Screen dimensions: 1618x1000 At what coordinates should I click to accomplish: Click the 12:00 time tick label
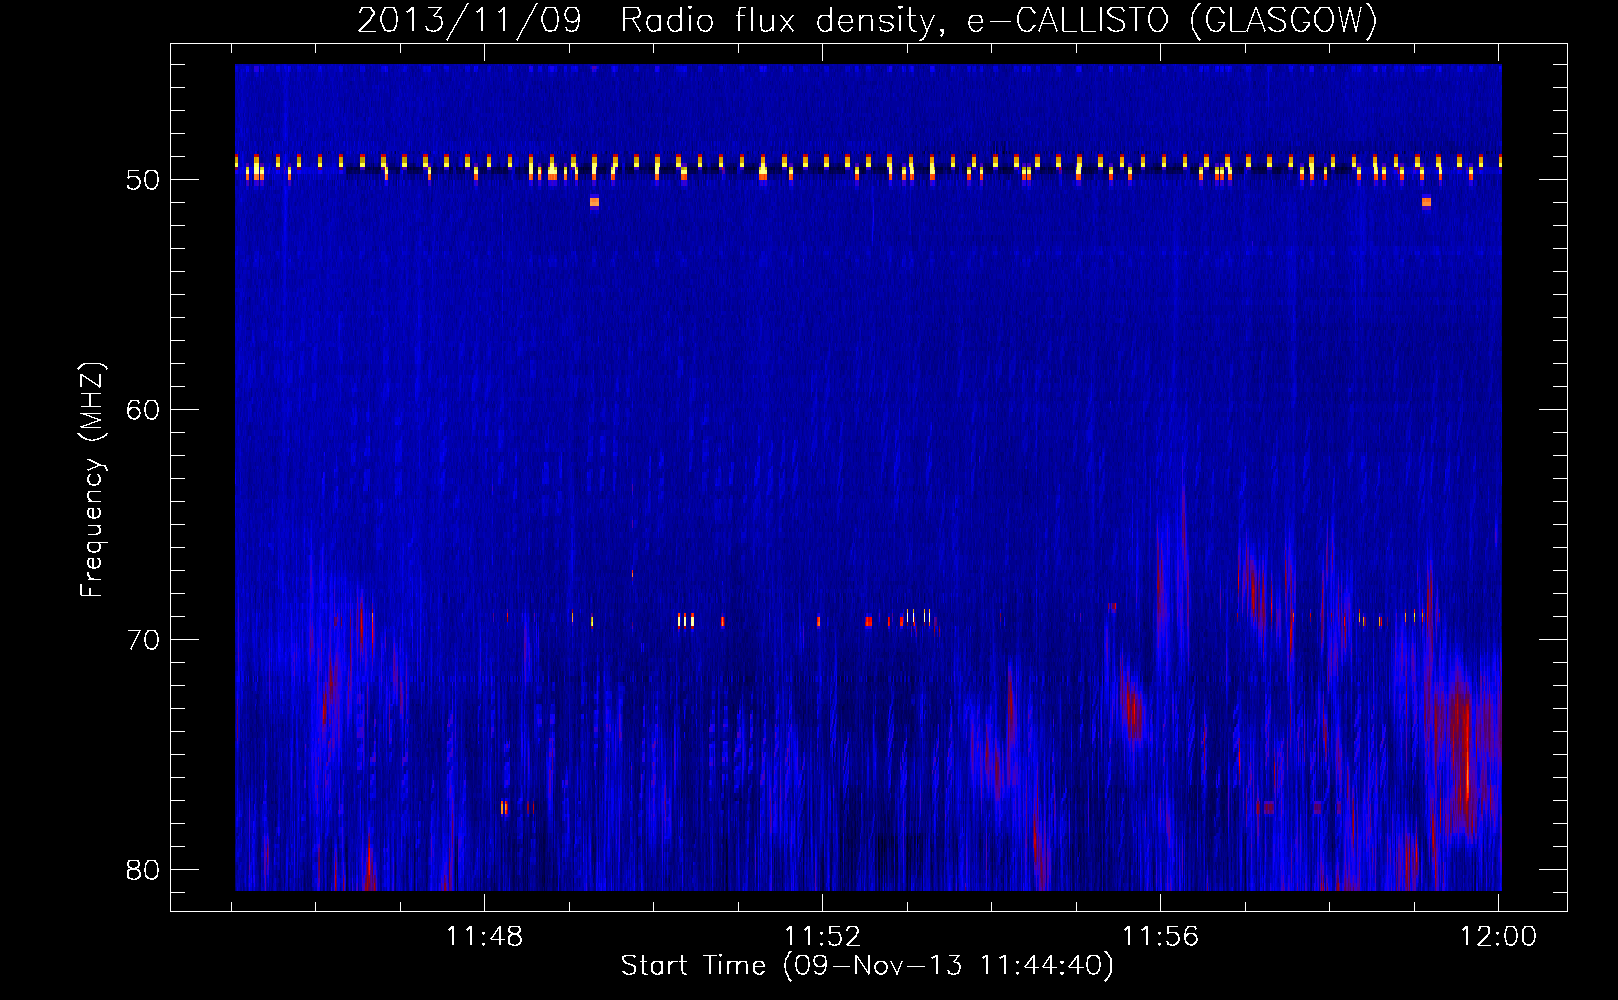pyautogui.click(x=1498, y=937)
